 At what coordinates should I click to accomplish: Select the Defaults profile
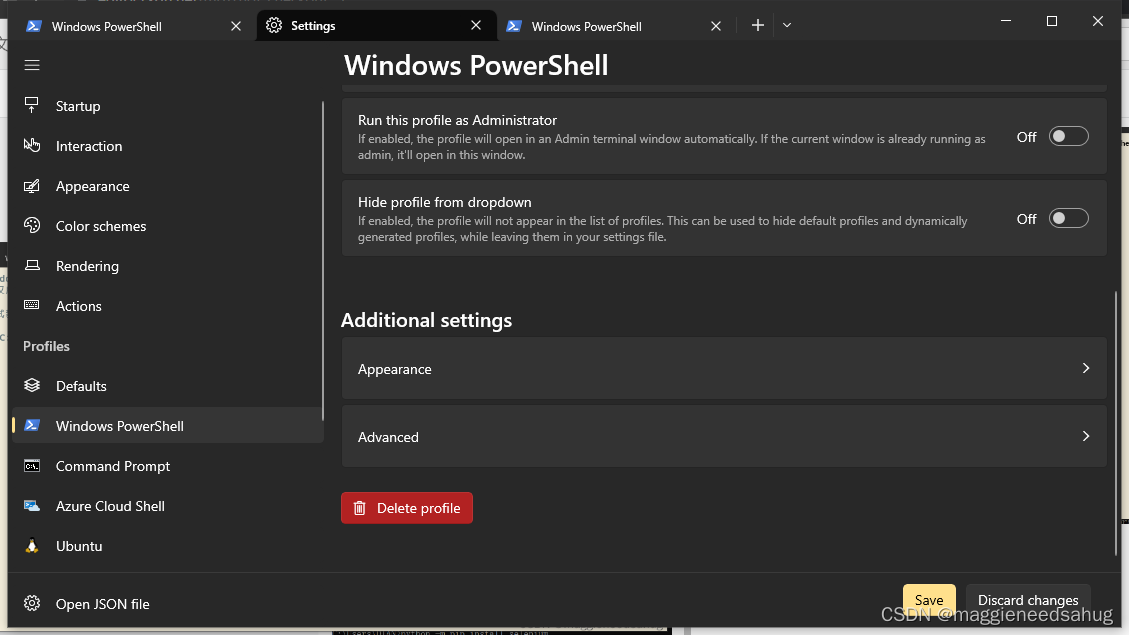click(x=167, y=386)
